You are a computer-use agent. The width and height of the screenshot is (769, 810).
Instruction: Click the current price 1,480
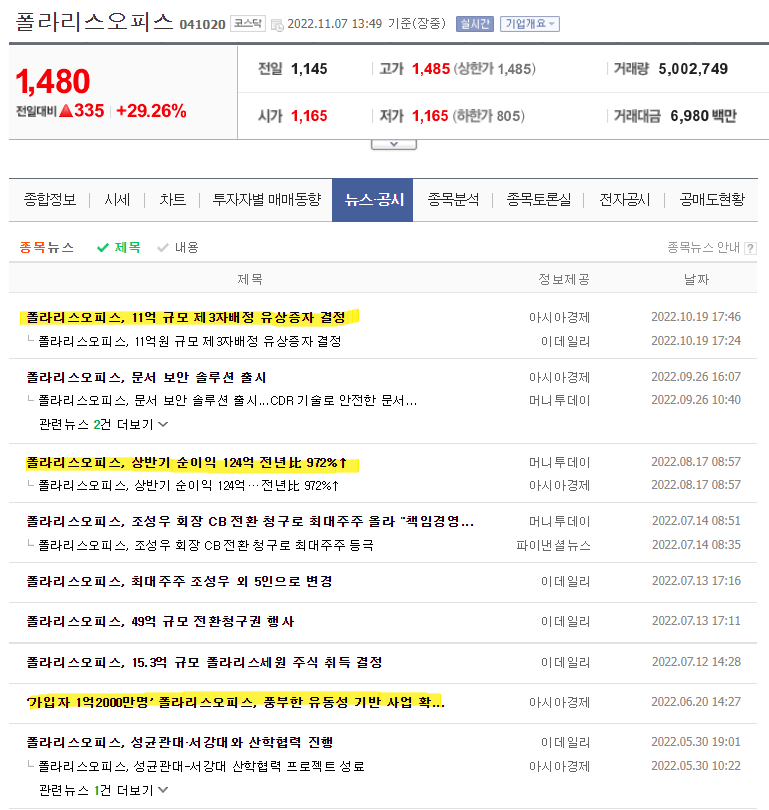pyautogui.click(x=53, y=82)
